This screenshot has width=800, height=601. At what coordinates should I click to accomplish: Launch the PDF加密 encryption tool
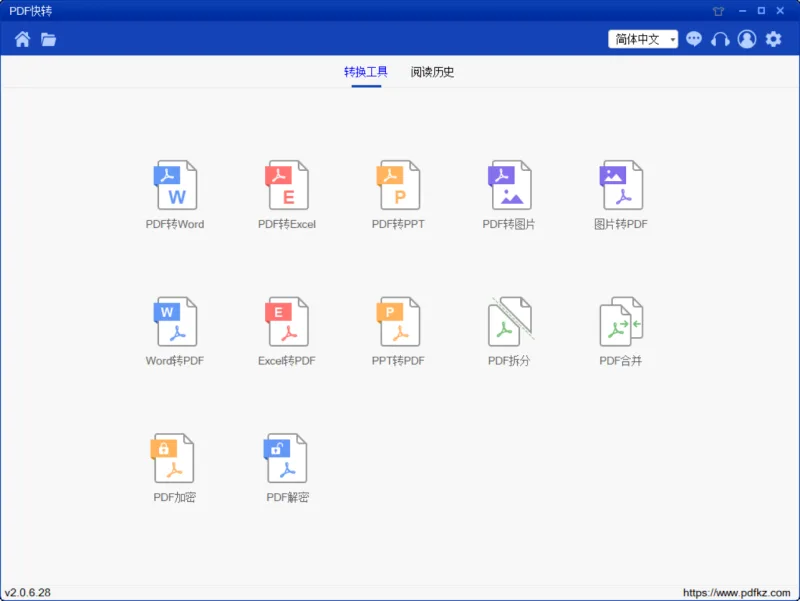click(x=174, y=468)
